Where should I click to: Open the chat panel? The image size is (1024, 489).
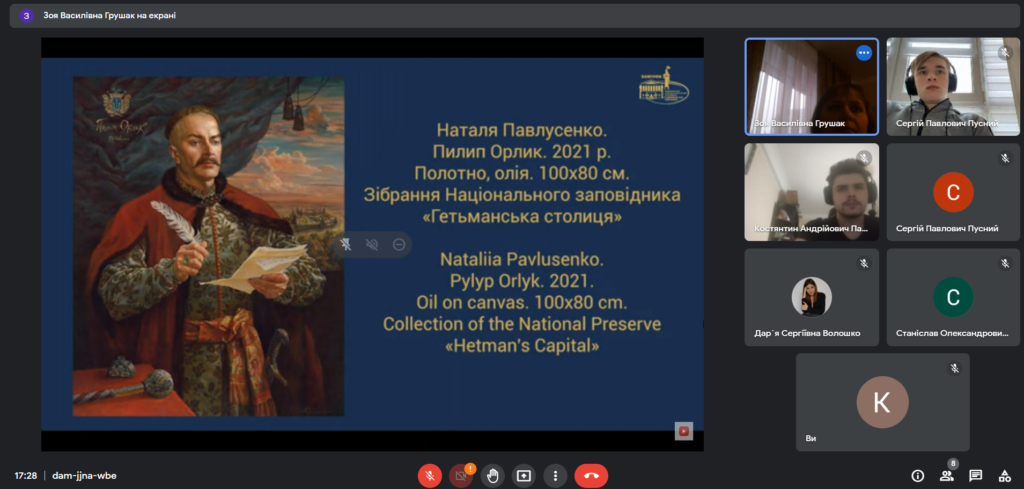click(975, 476)
